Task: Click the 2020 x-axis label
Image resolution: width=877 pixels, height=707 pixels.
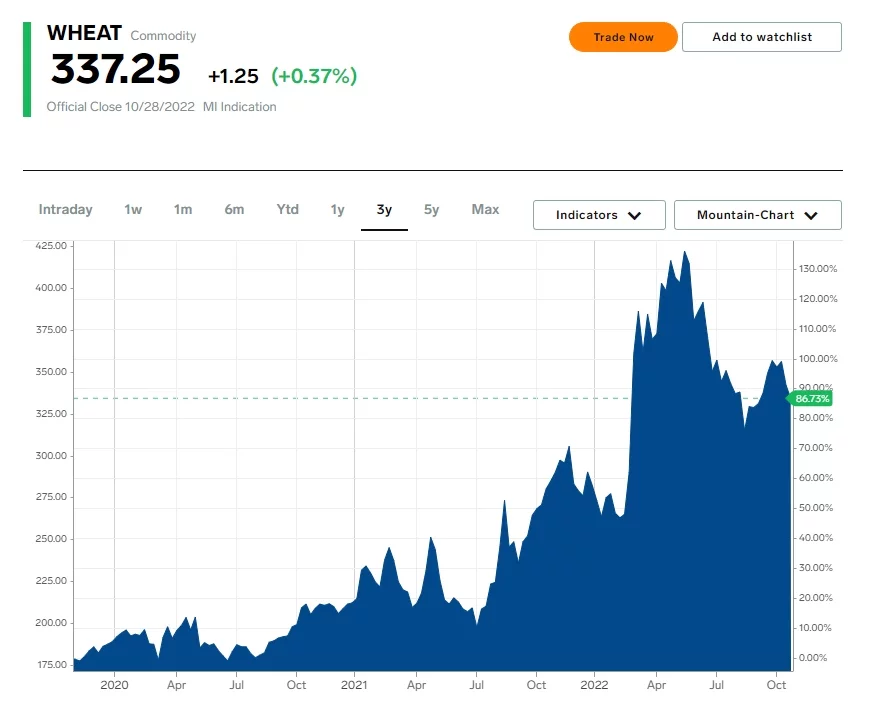Action: pos(114,685)
